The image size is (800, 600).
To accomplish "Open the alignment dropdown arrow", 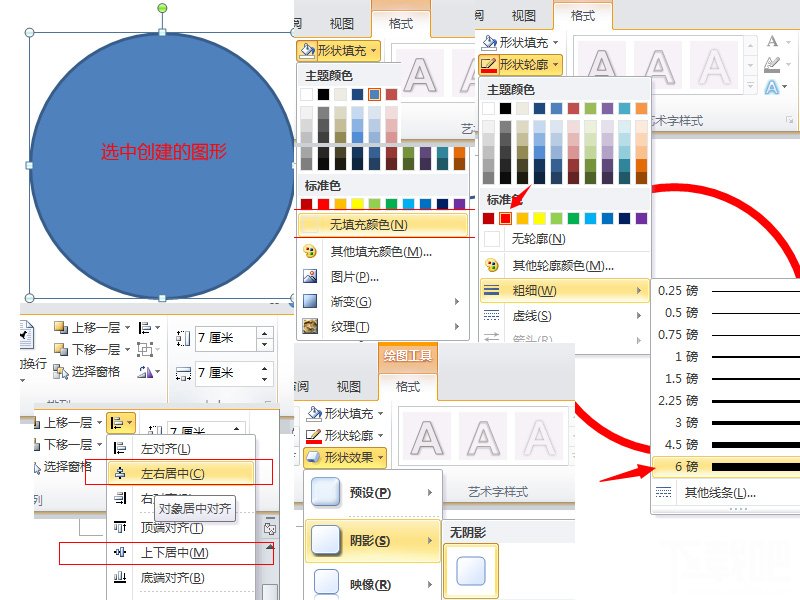I will 122,421.
